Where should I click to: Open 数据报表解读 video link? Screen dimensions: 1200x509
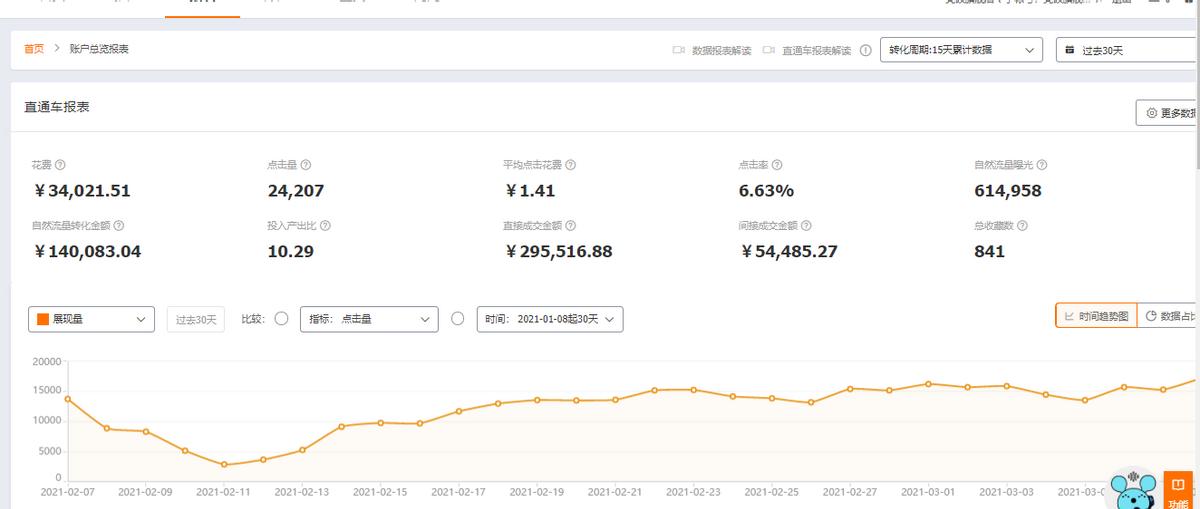(712, 50)
